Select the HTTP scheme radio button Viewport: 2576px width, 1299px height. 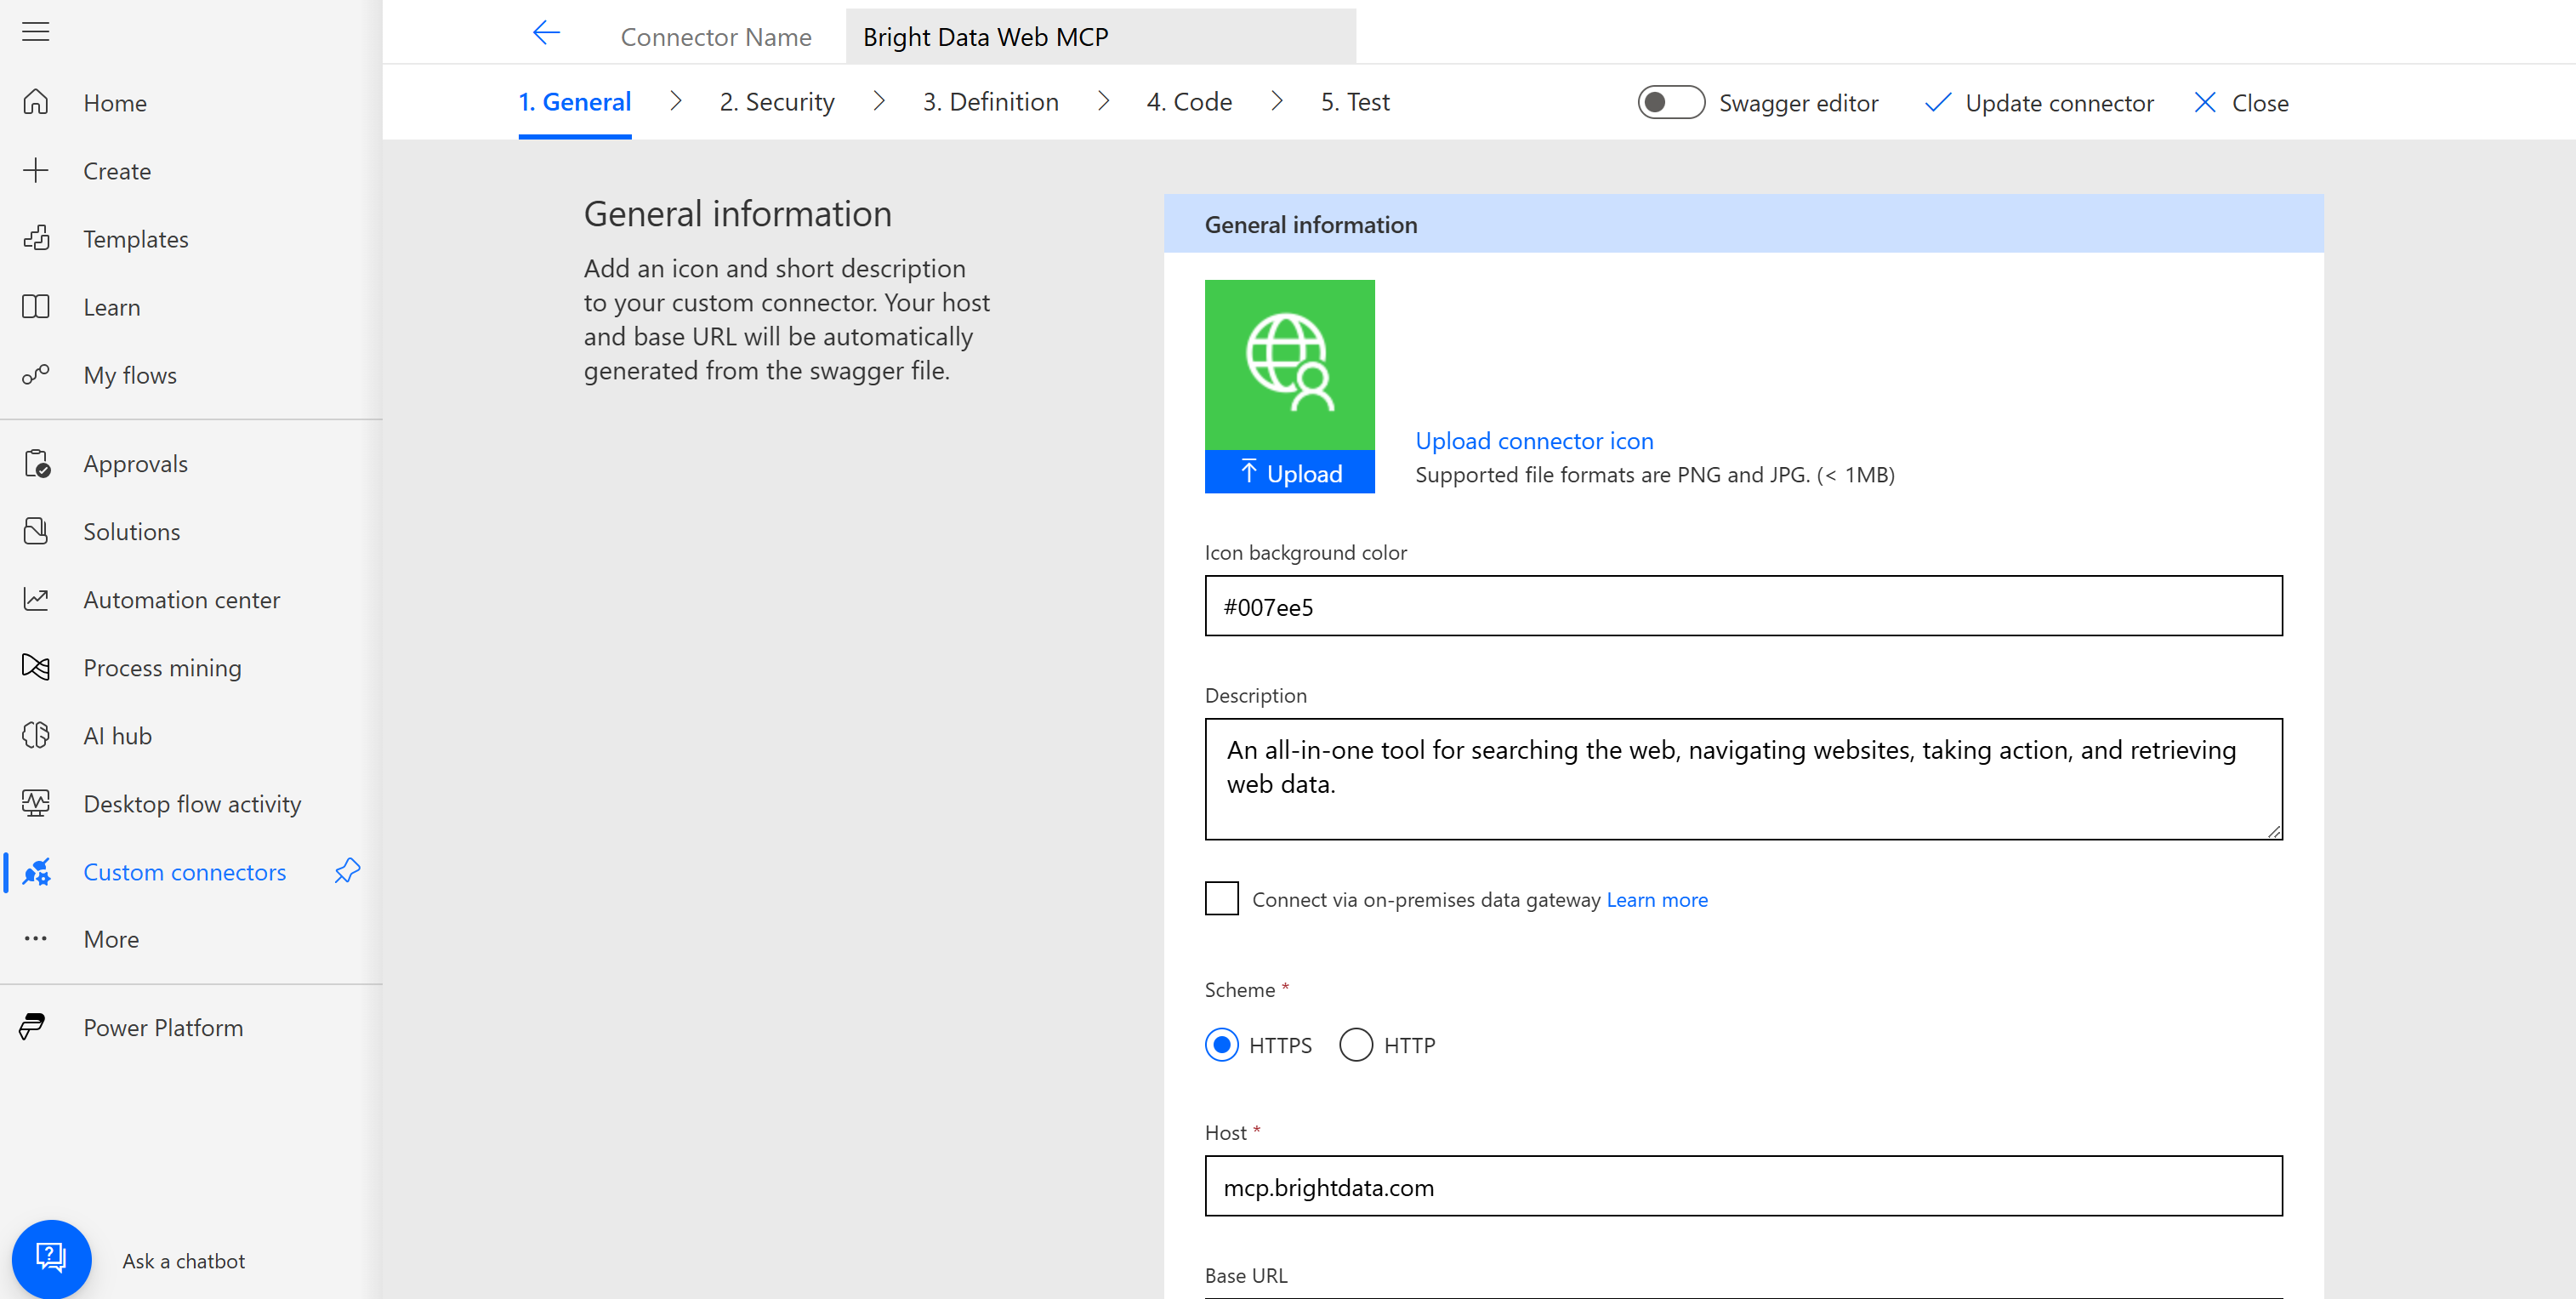pyautogui.click(x=1356, y=1044)
